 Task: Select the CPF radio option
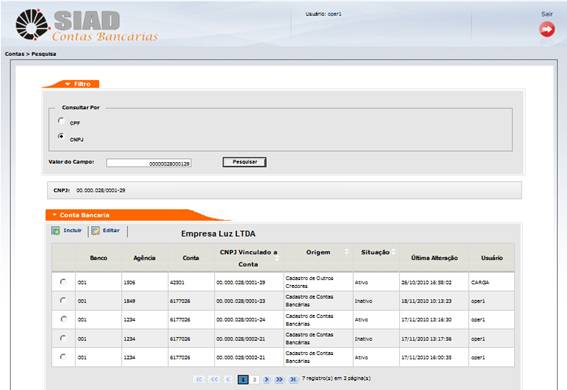point(61,121)
